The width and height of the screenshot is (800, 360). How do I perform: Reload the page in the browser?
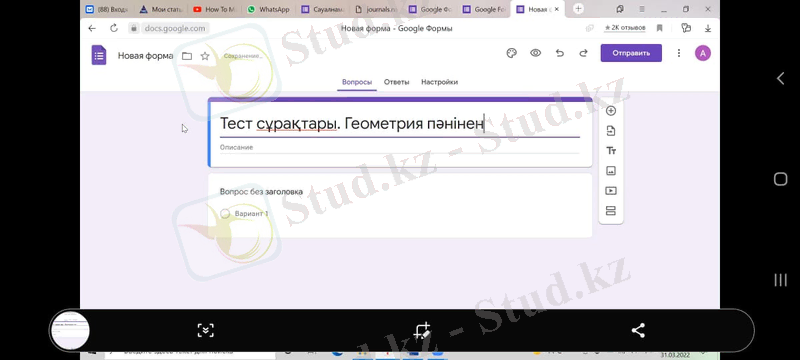[x=114, y=29]
